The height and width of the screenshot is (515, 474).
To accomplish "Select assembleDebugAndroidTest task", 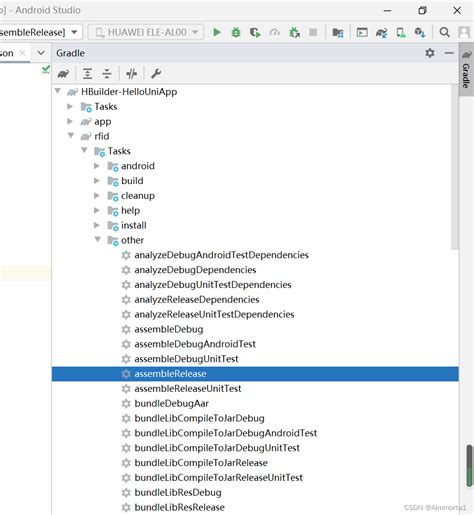I will [x=195, y=344].
